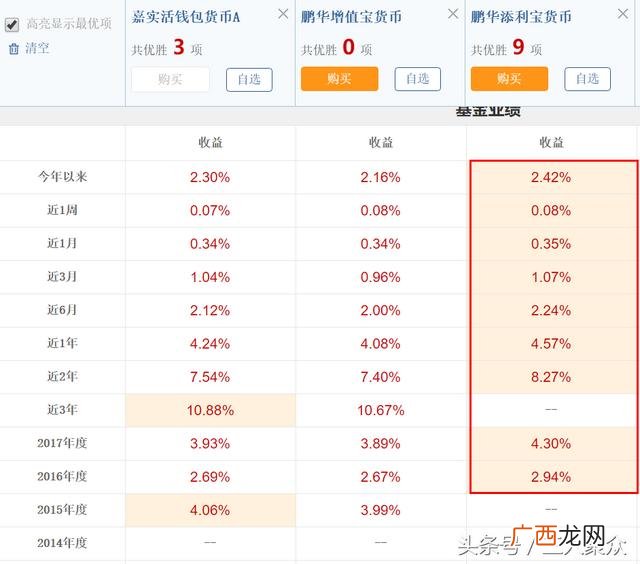Click the 1.07% three-month value
This screenshot has width=640, height=564.
[x=551, y=277]
